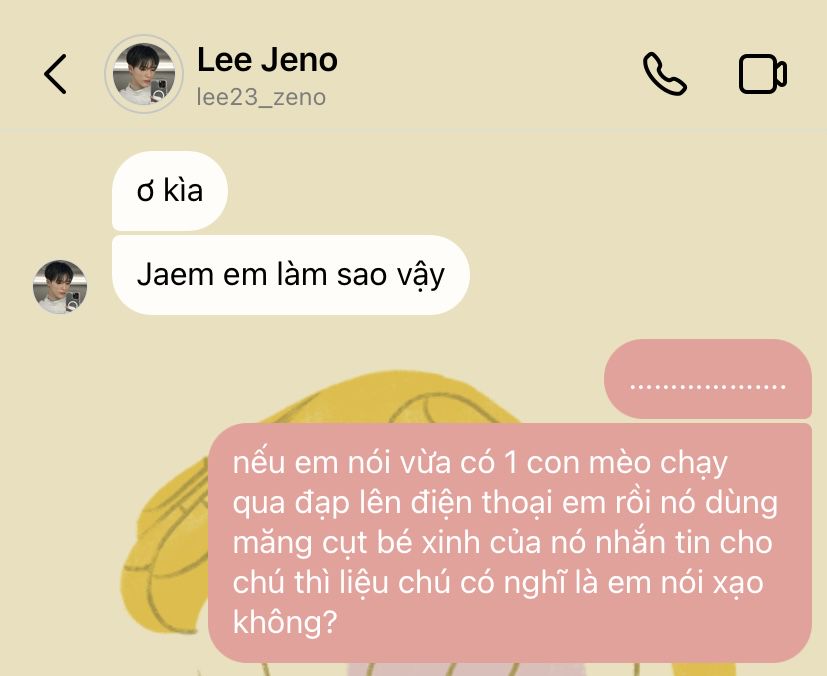Click the 'chú thì liệu chú' text line
This screenshot has height=676, width=827.
[x=498, y=583]
